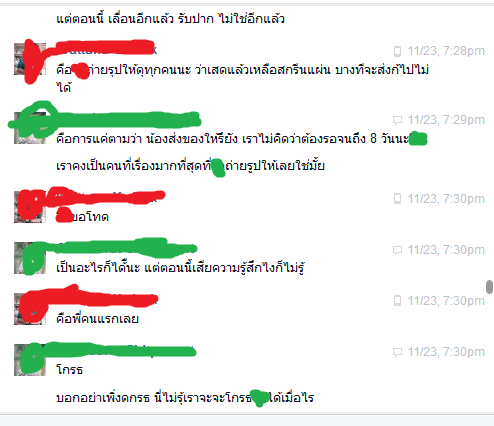Click the chat bubble icon beside 7:29pm timestamp
This screenshot has width=494, height=426.
pyautogui.click(x=397, y=120)
